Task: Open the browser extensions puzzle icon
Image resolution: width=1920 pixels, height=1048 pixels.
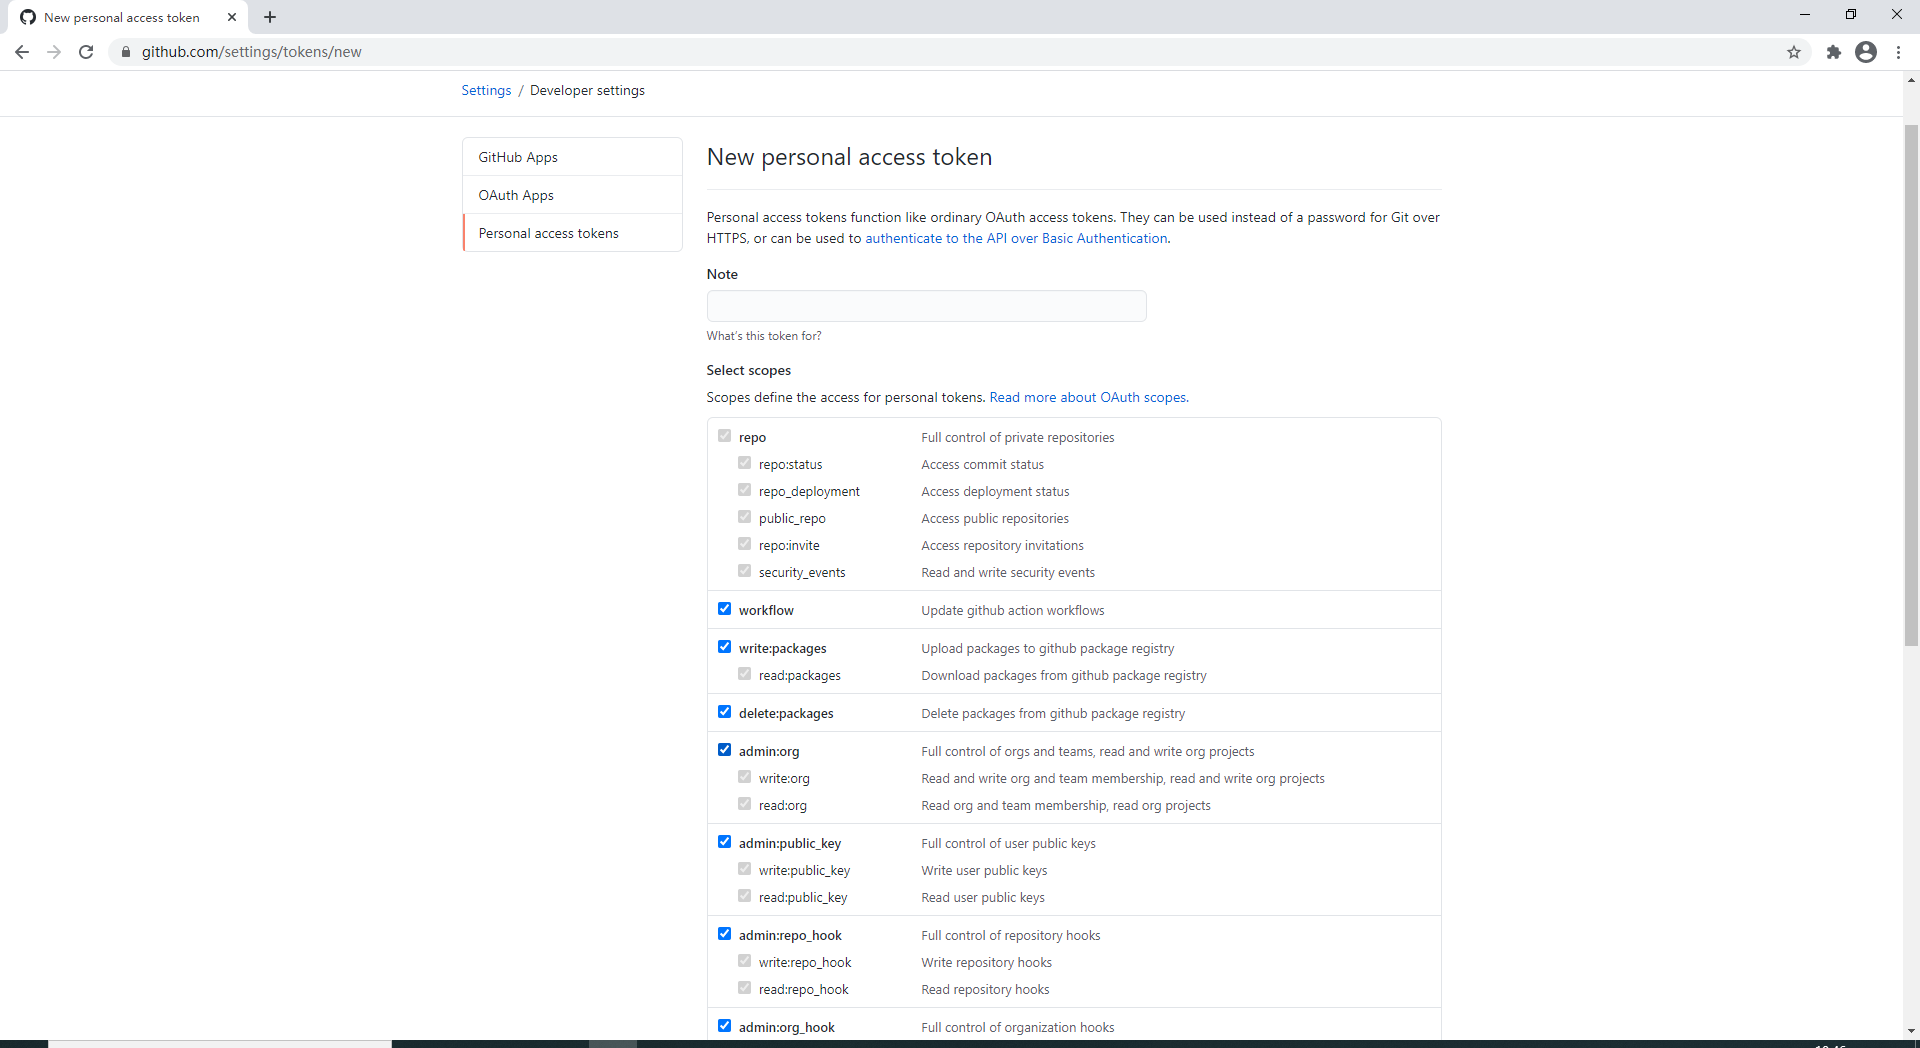Action: (1833, 52)
